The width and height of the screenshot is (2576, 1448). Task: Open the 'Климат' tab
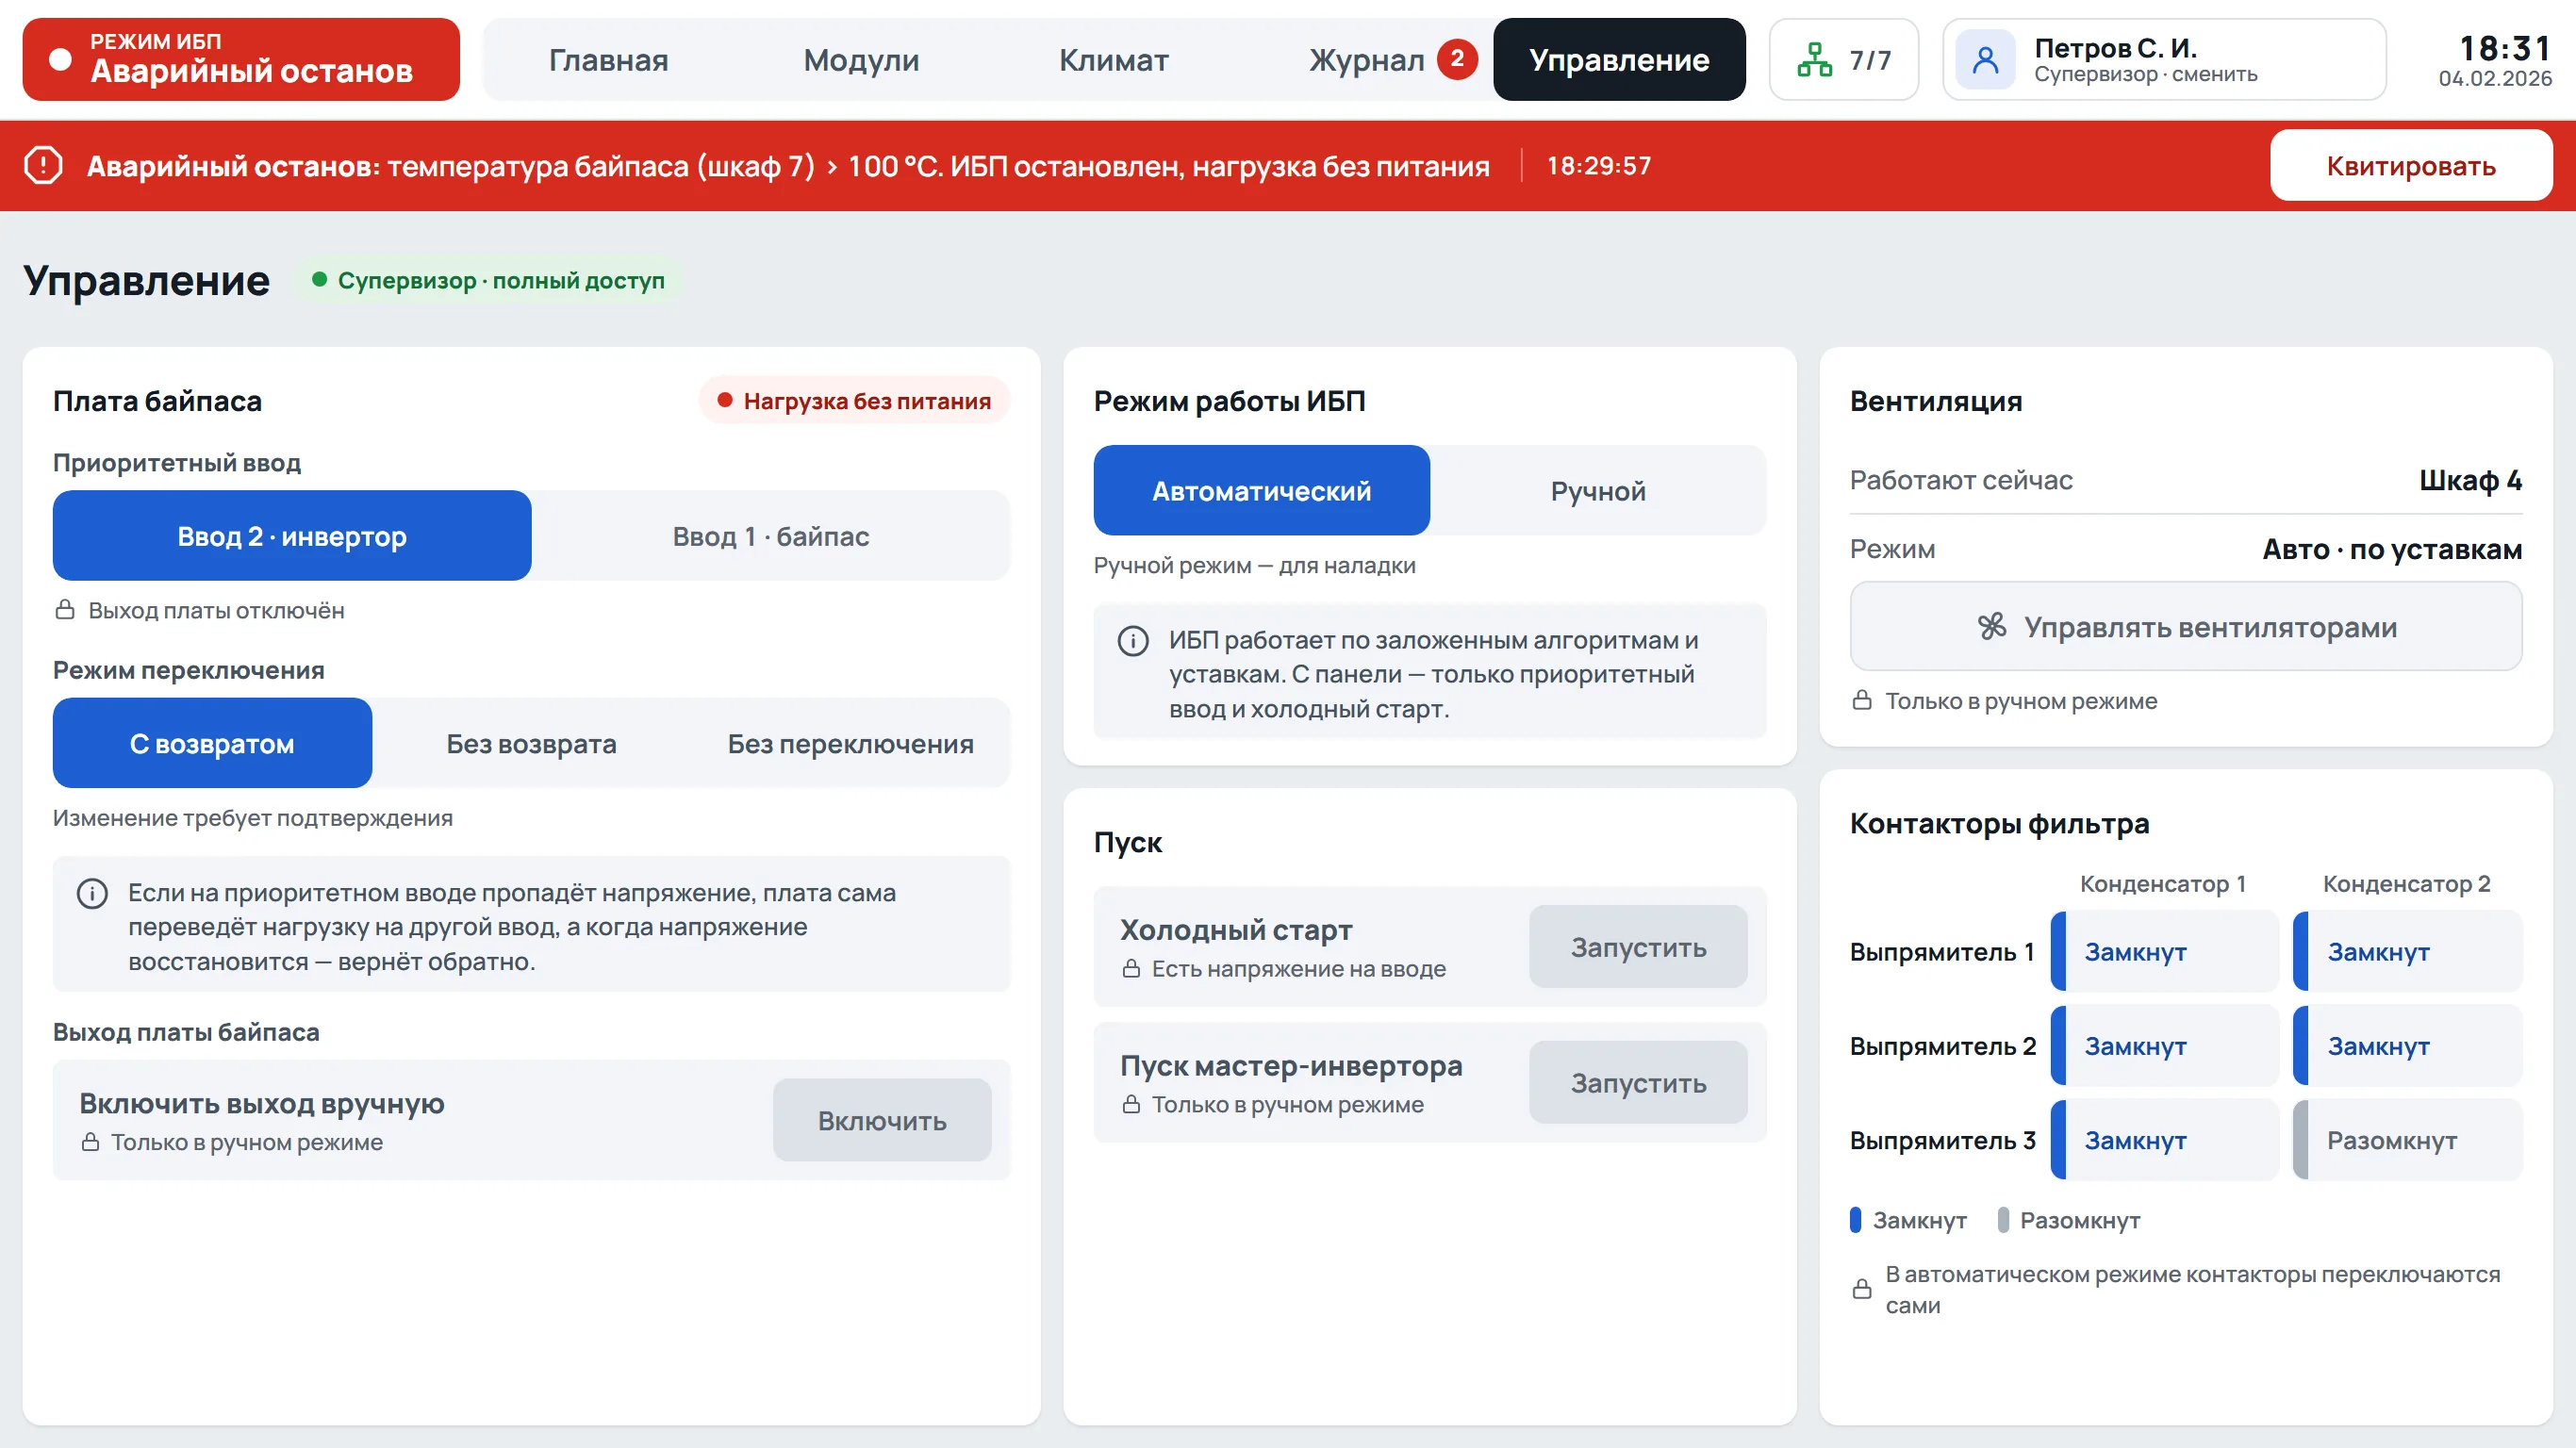tap(1113, 60)
